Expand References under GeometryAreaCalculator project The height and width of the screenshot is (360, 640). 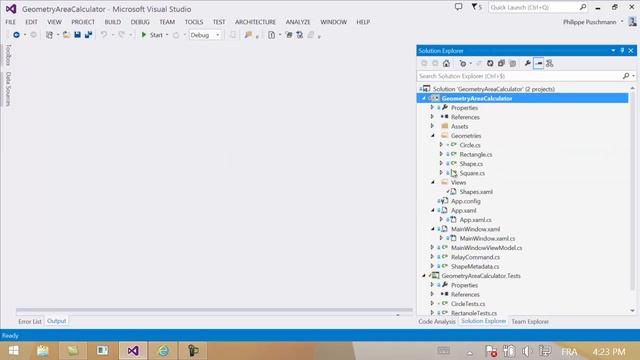point(432,117)
